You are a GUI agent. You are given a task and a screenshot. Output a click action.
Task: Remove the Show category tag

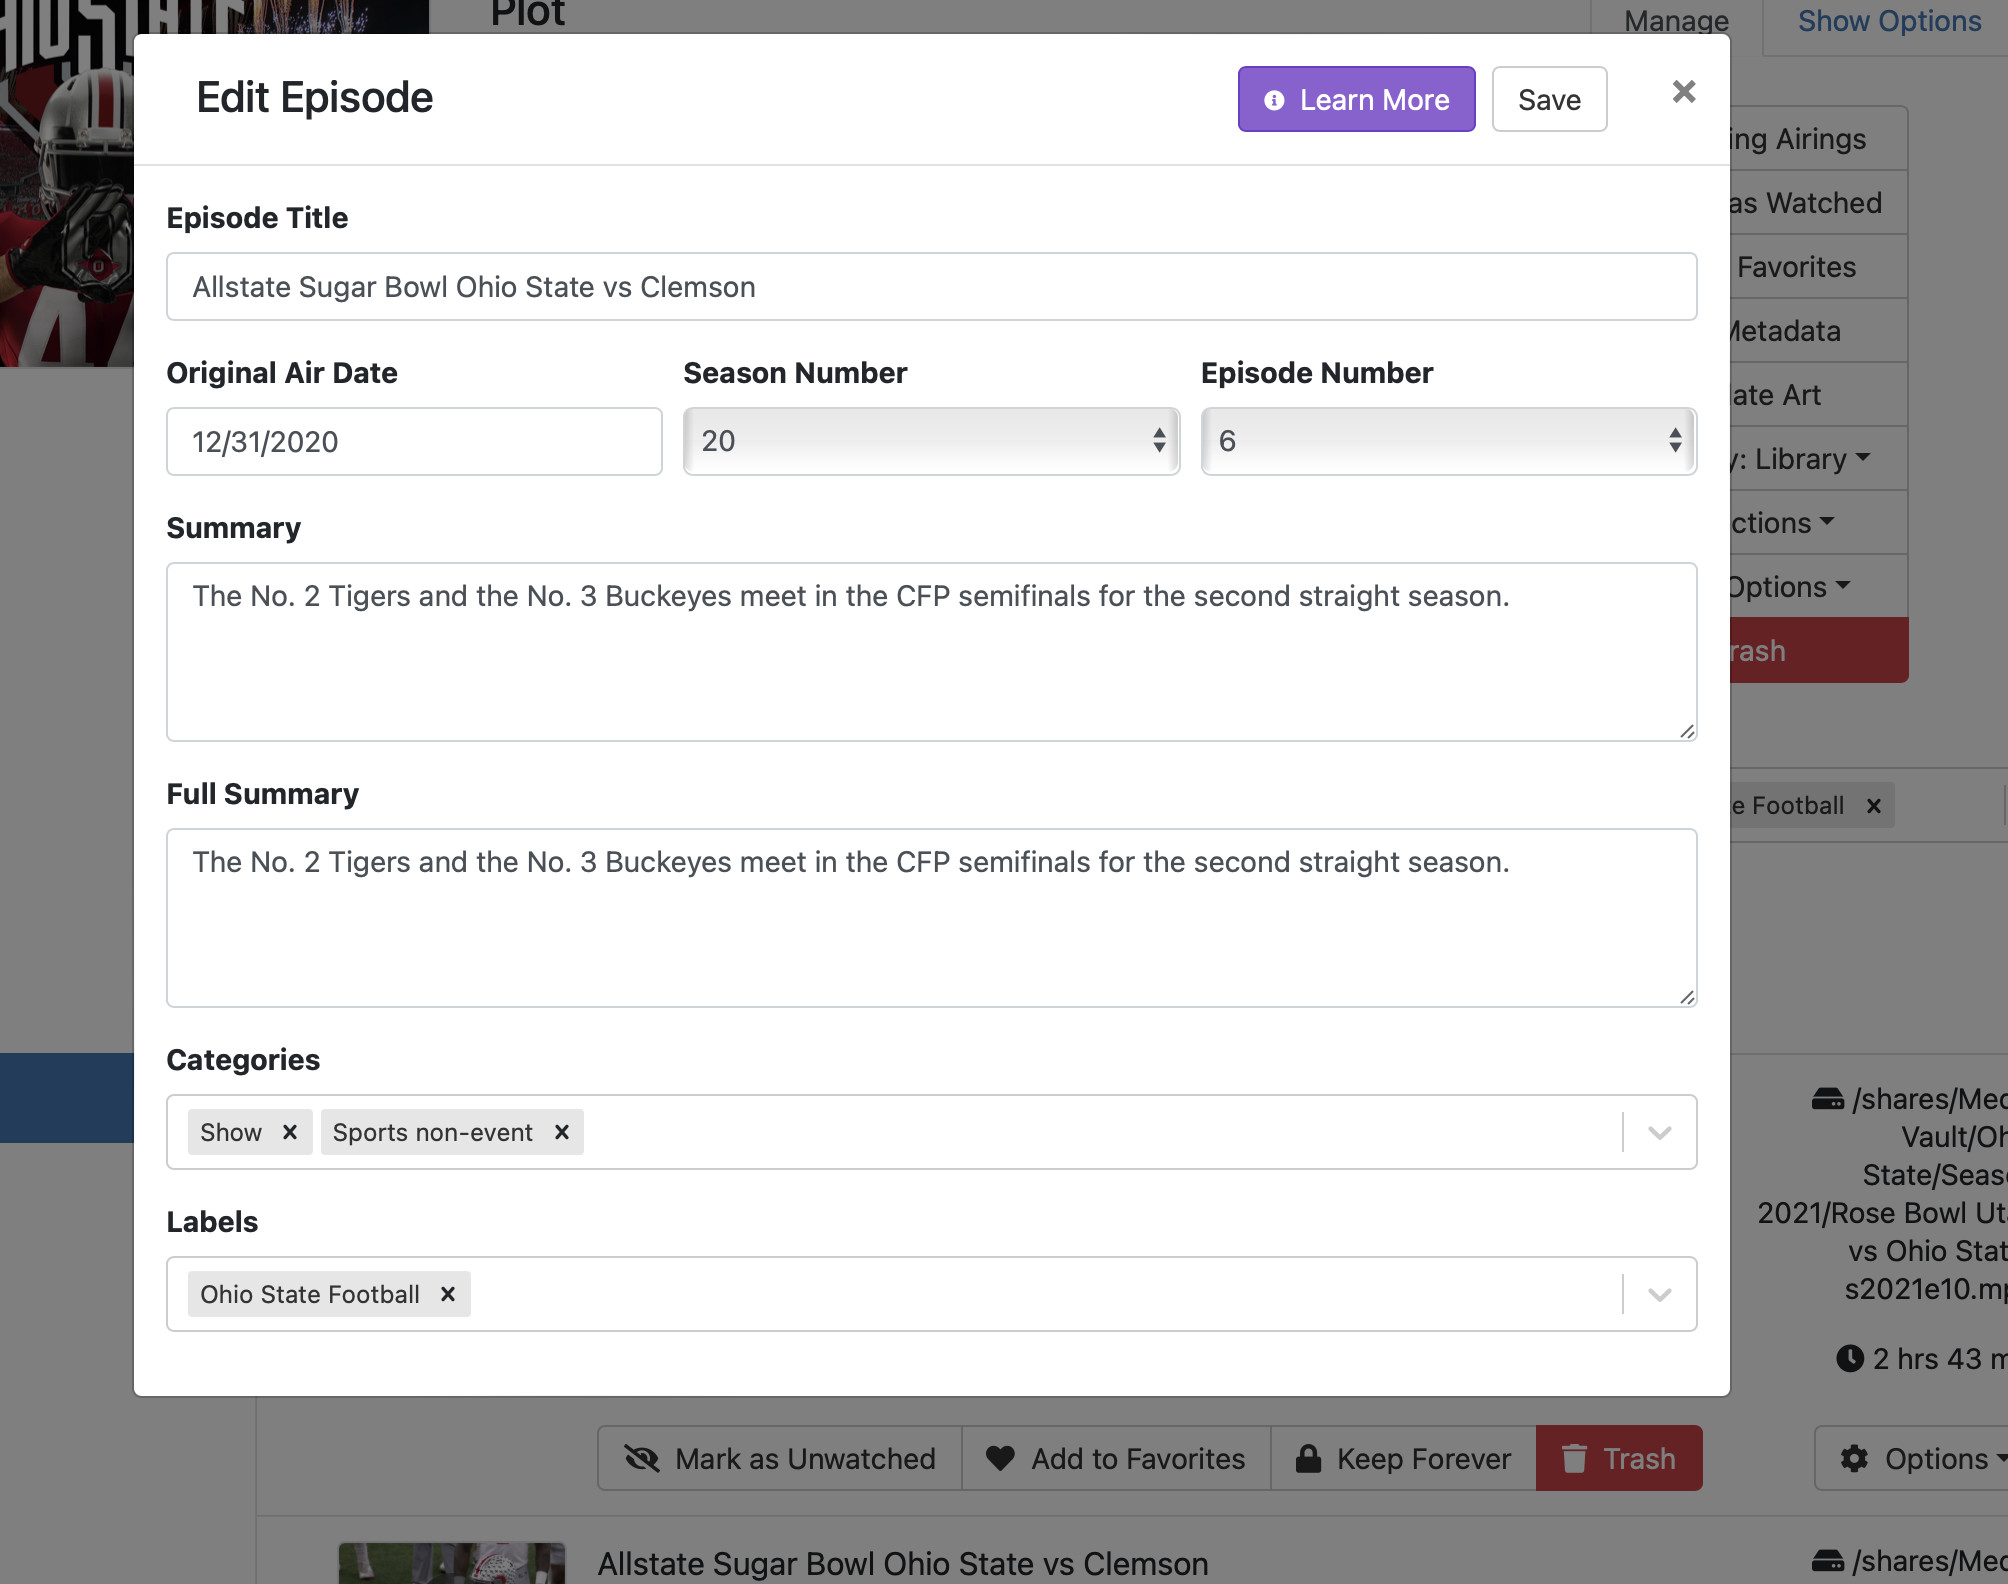290,1132
